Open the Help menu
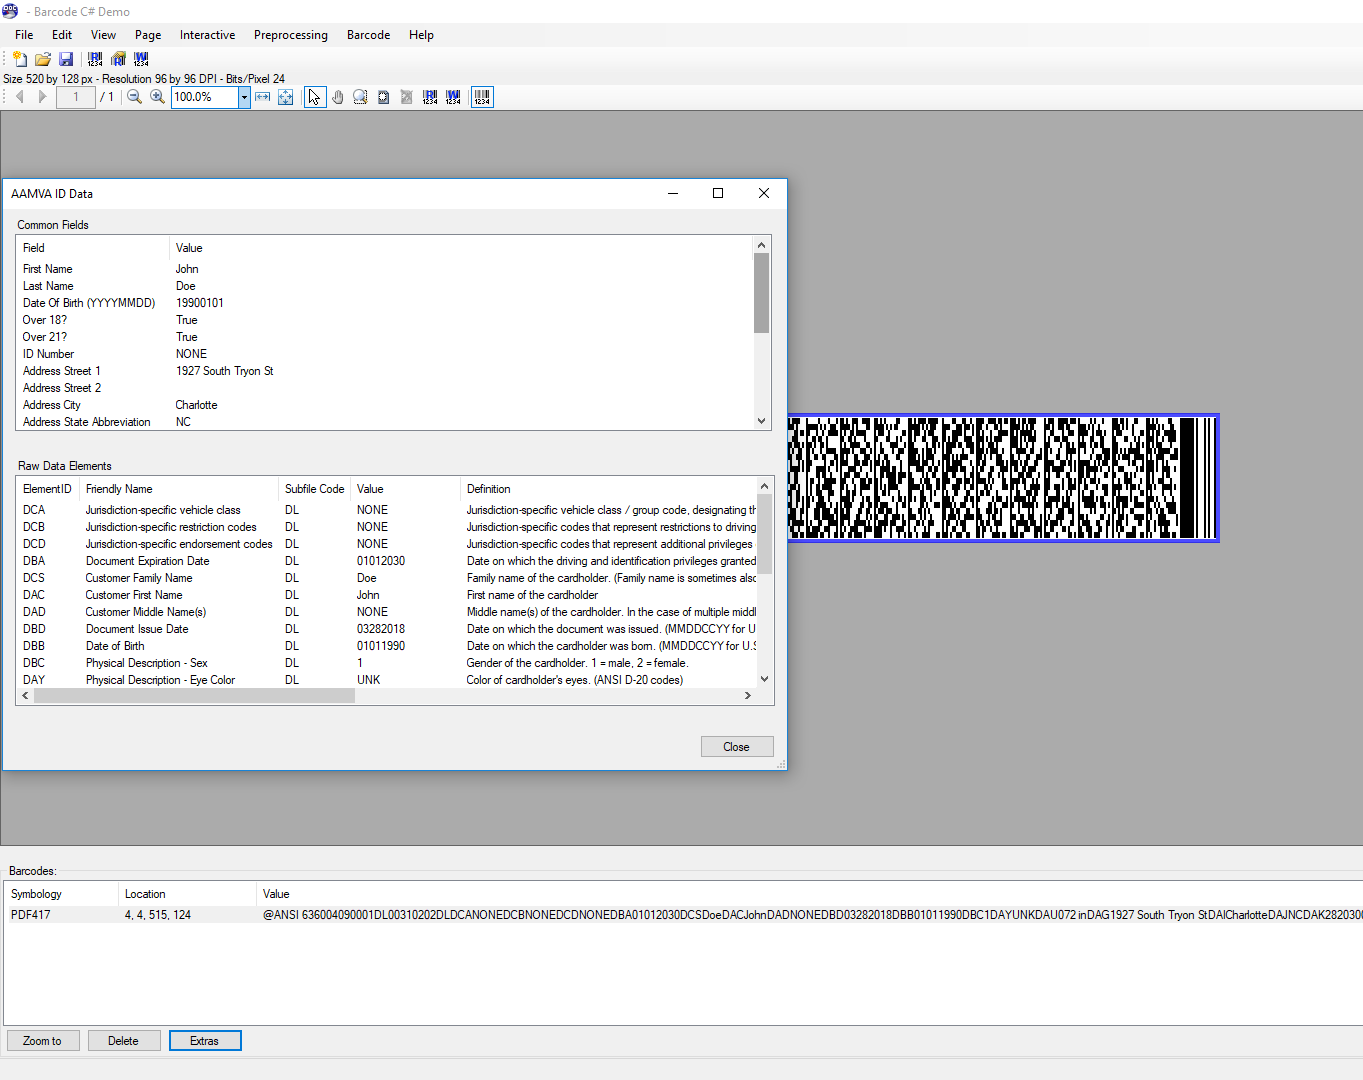 (421, 35)
